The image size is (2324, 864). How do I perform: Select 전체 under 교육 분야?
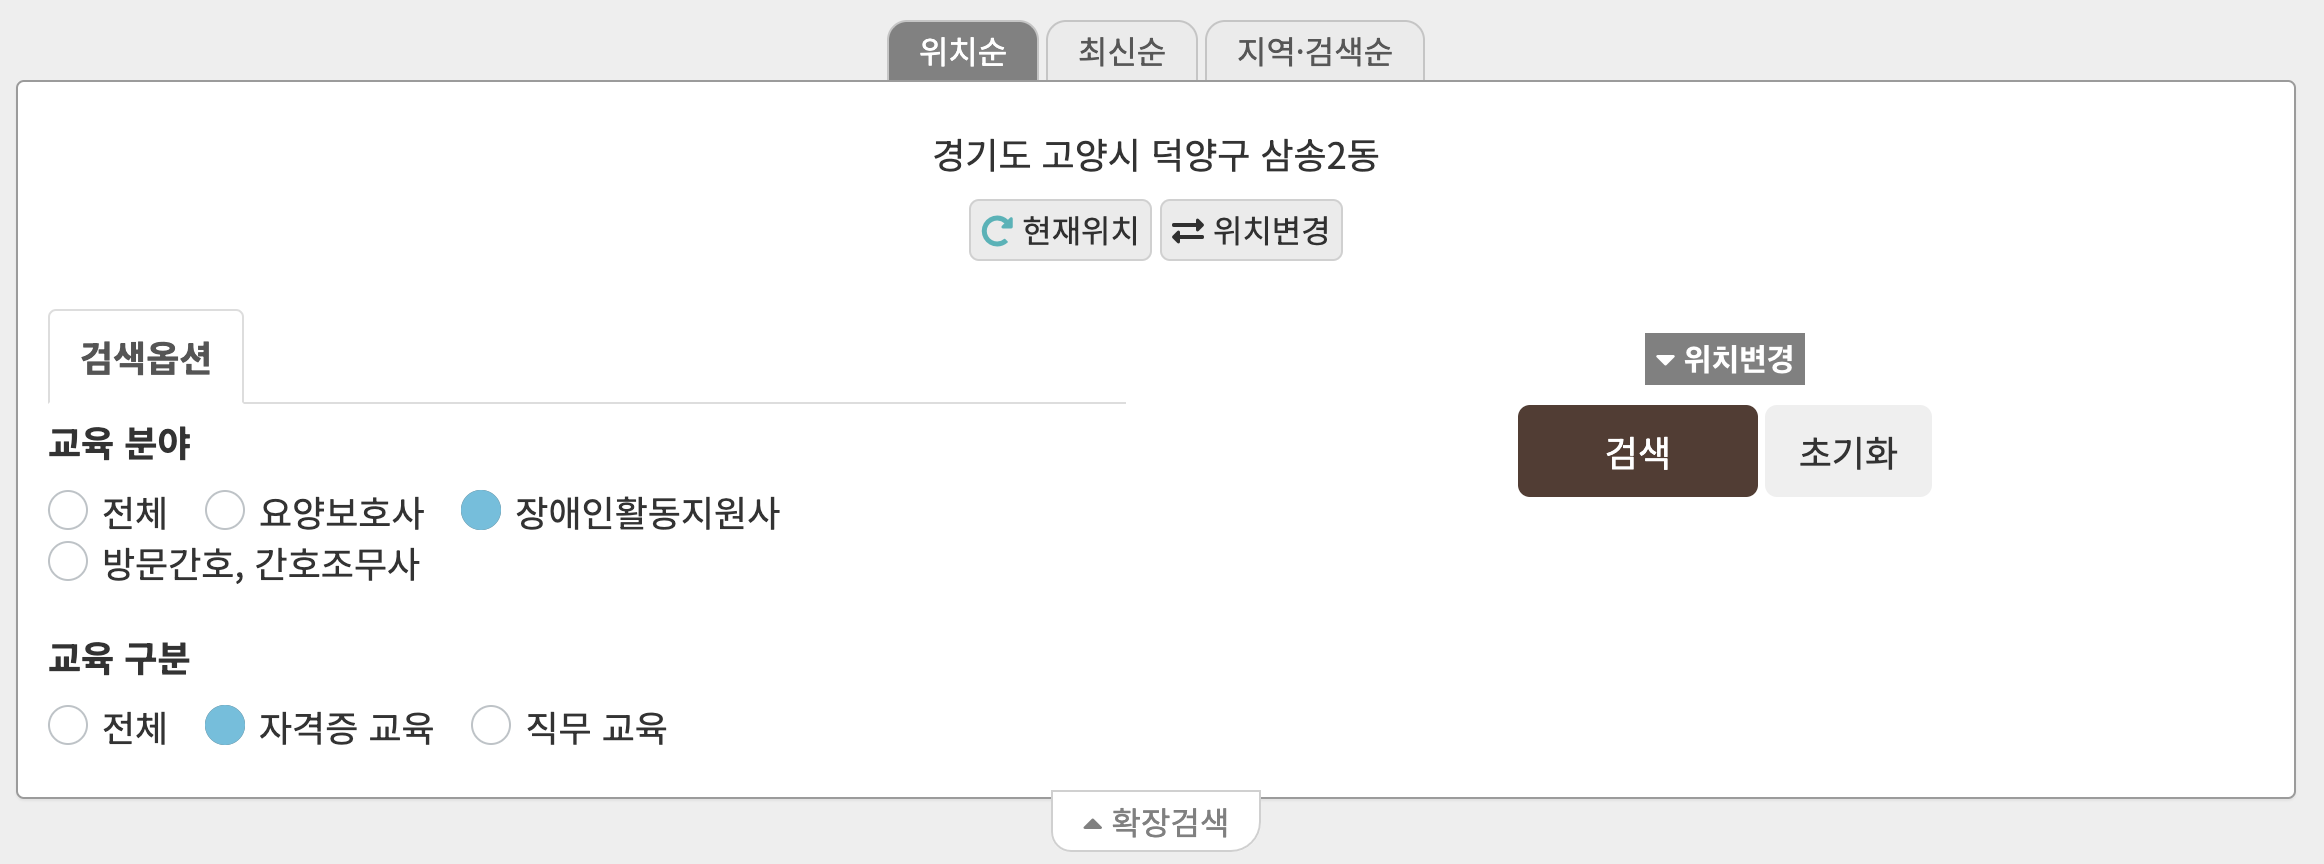pos(68,510)
